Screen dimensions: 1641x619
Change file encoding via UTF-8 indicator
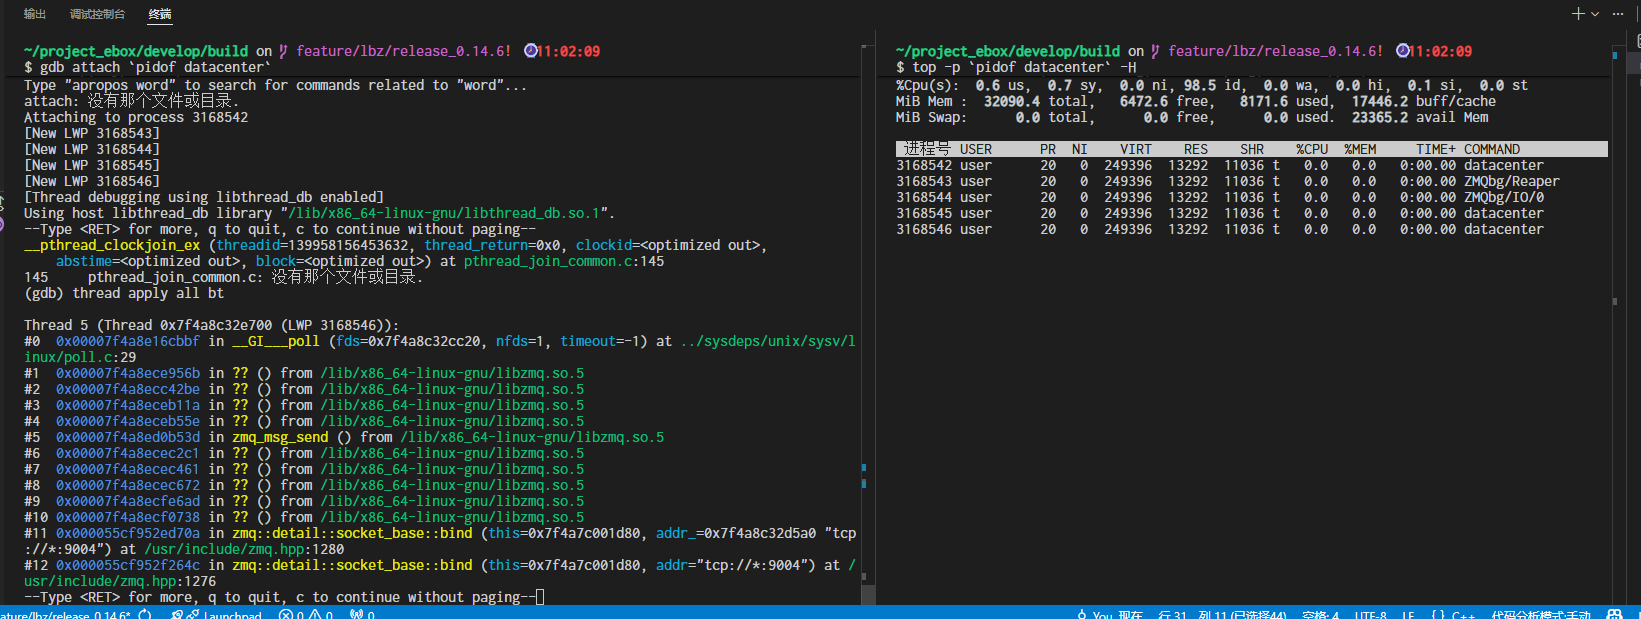pyautogui.click(x=1370, y=614)
